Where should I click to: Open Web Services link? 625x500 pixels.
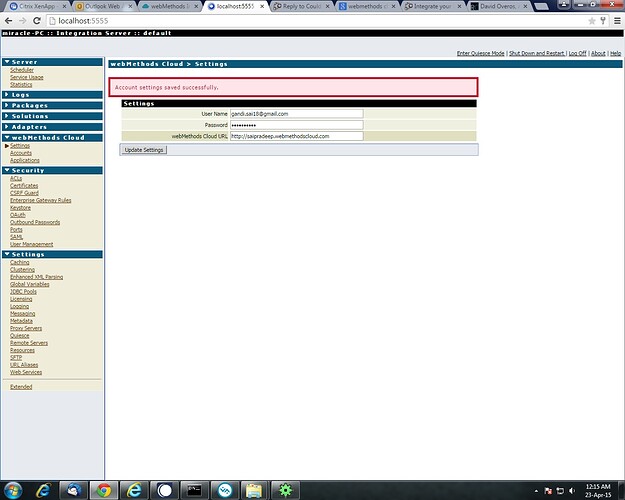pos(26,372)
